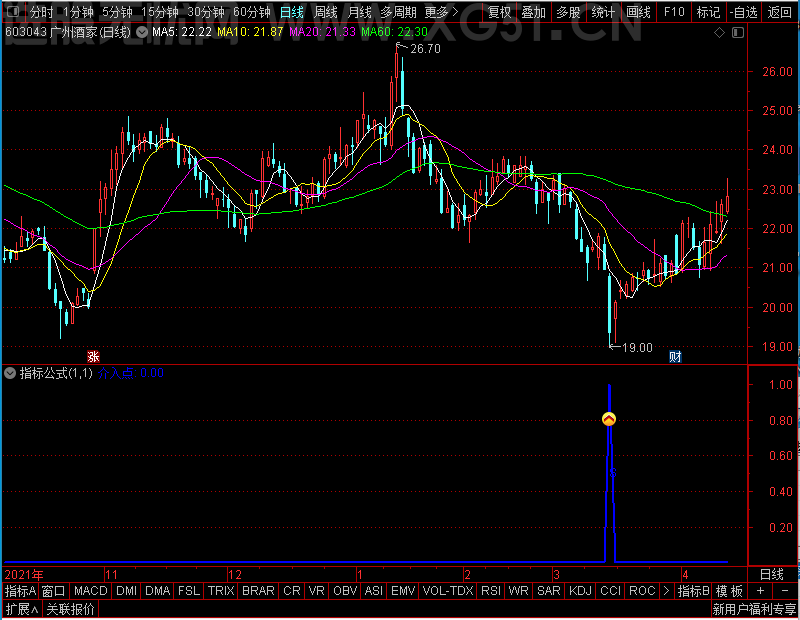Click the 603043 广州酒家 stock title
Viewport: 800px width, 620px height.
pos(68,32)
